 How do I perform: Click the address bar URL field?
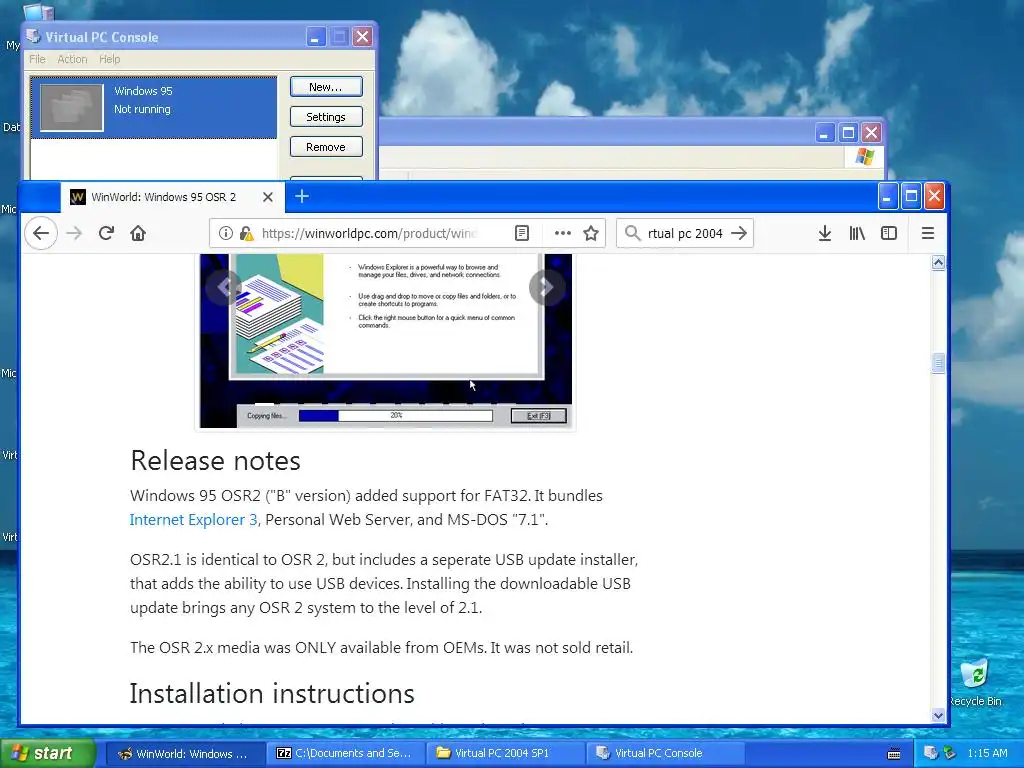(x=369, y=233)
